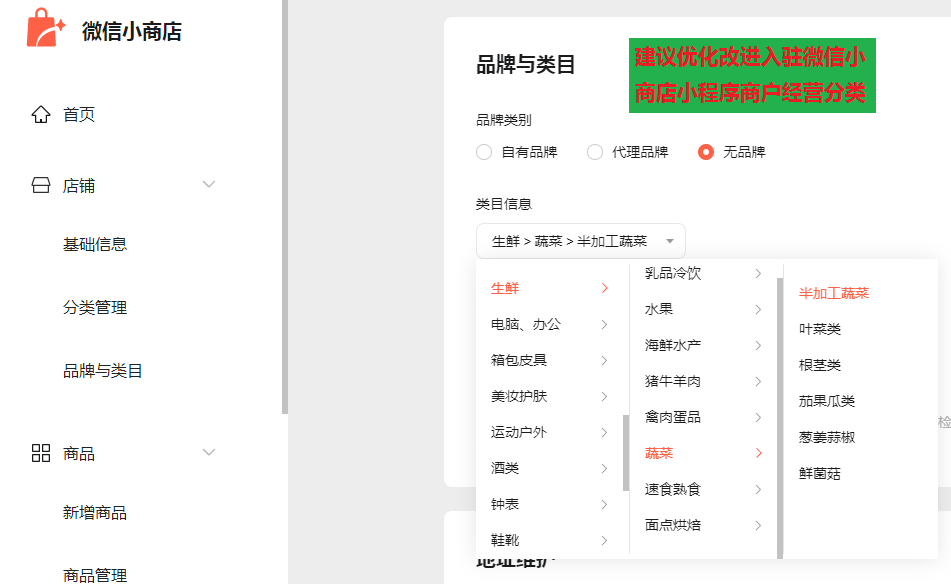The image size is (951, 584).
Task: Click the sidebar vertical scrollbar
Action: (285, 206)
